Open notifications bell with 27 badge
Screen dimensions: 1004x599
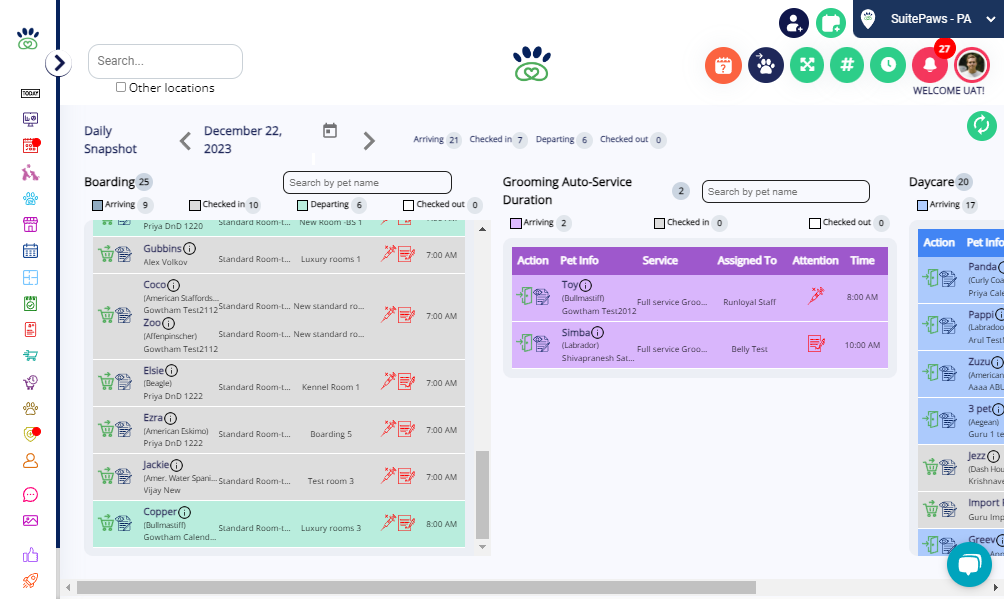click(x=930, y=65)
